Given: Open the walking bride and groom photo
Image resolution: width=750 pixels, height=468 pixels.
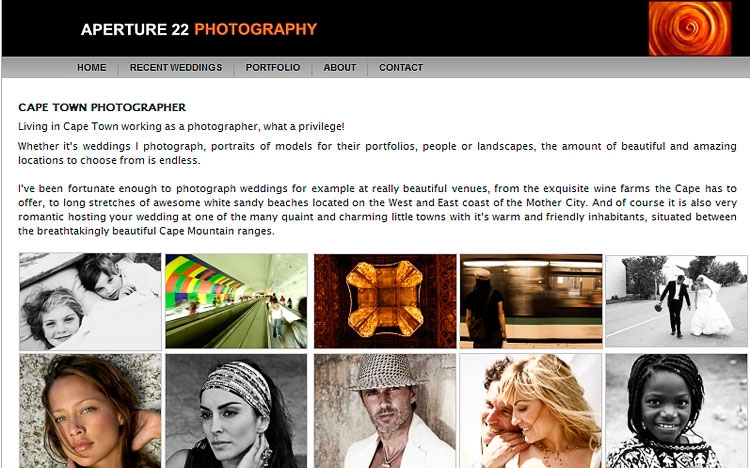Looking at the screenshot, I should [x=676, y=301].
